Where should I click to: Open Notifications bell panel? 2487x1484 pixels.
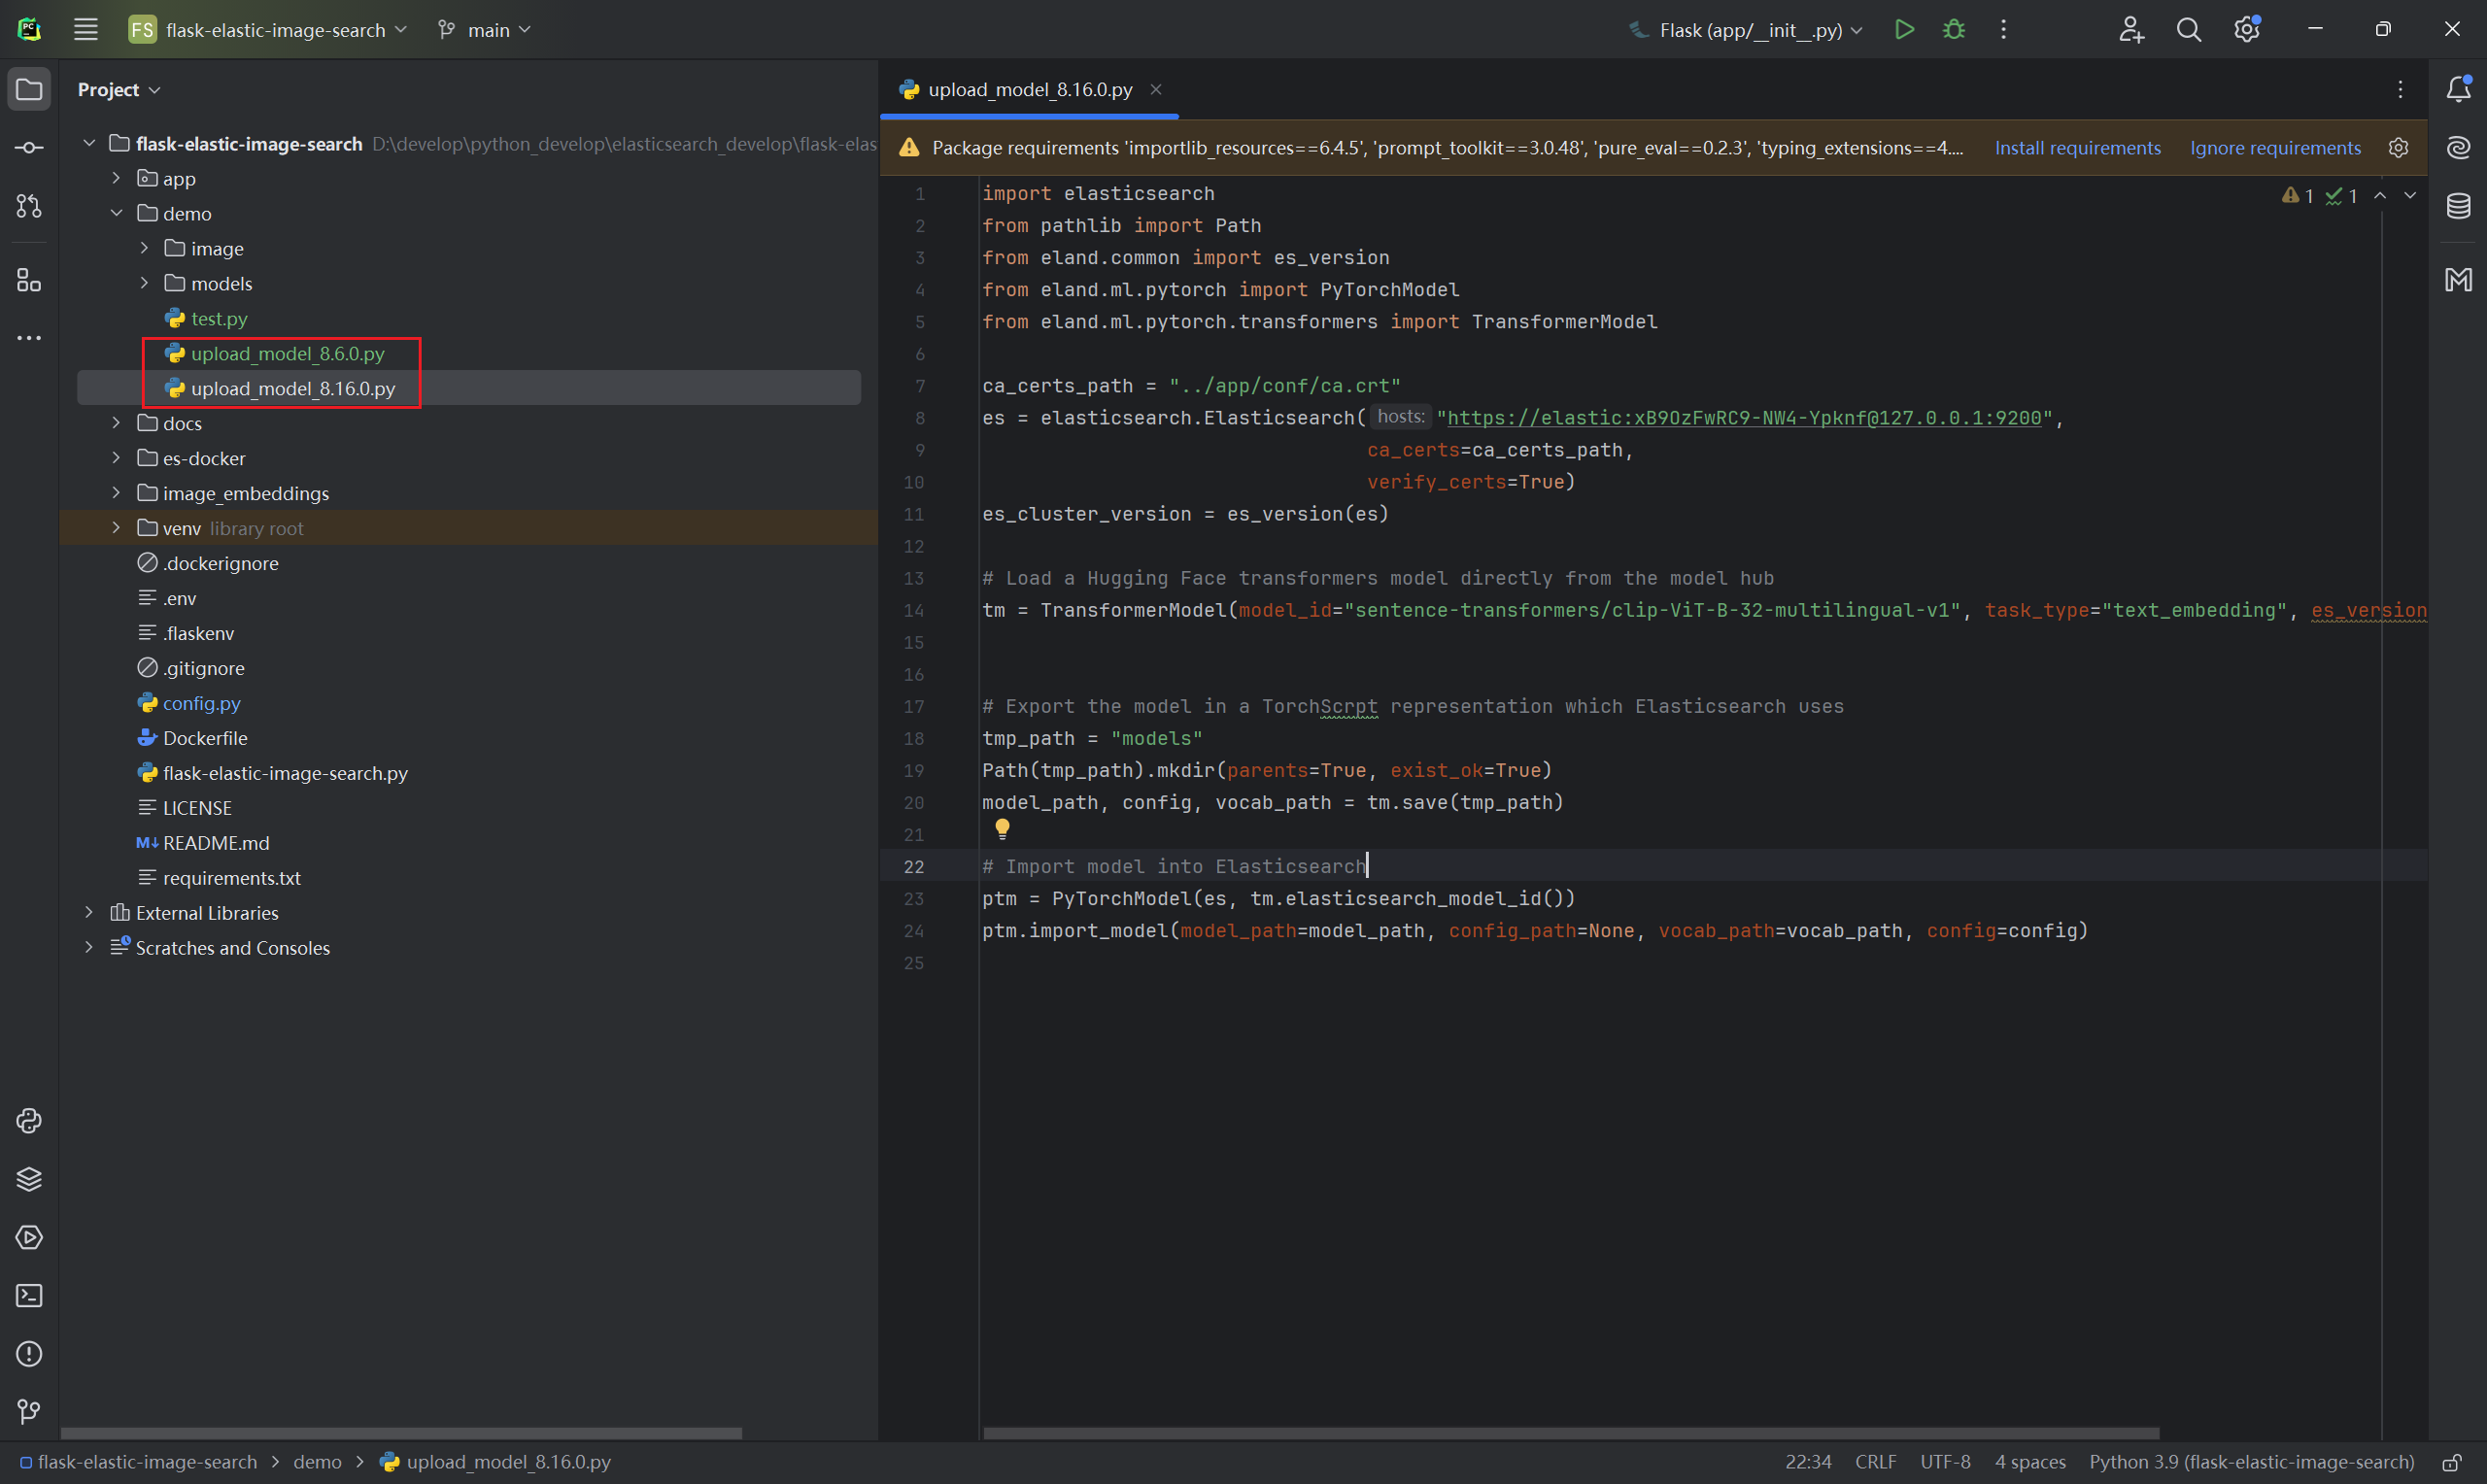coord(2458,90)
